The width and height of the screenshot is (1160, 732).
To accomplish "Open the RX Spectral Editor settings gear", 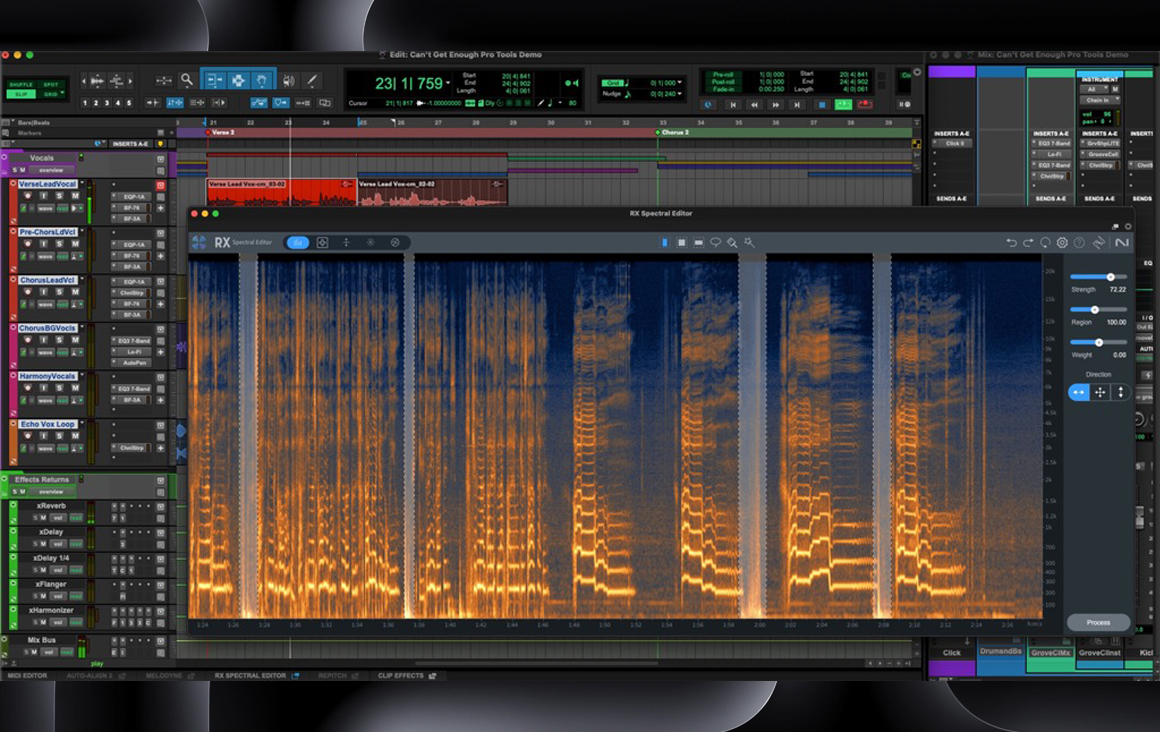I will point(1063,242).
